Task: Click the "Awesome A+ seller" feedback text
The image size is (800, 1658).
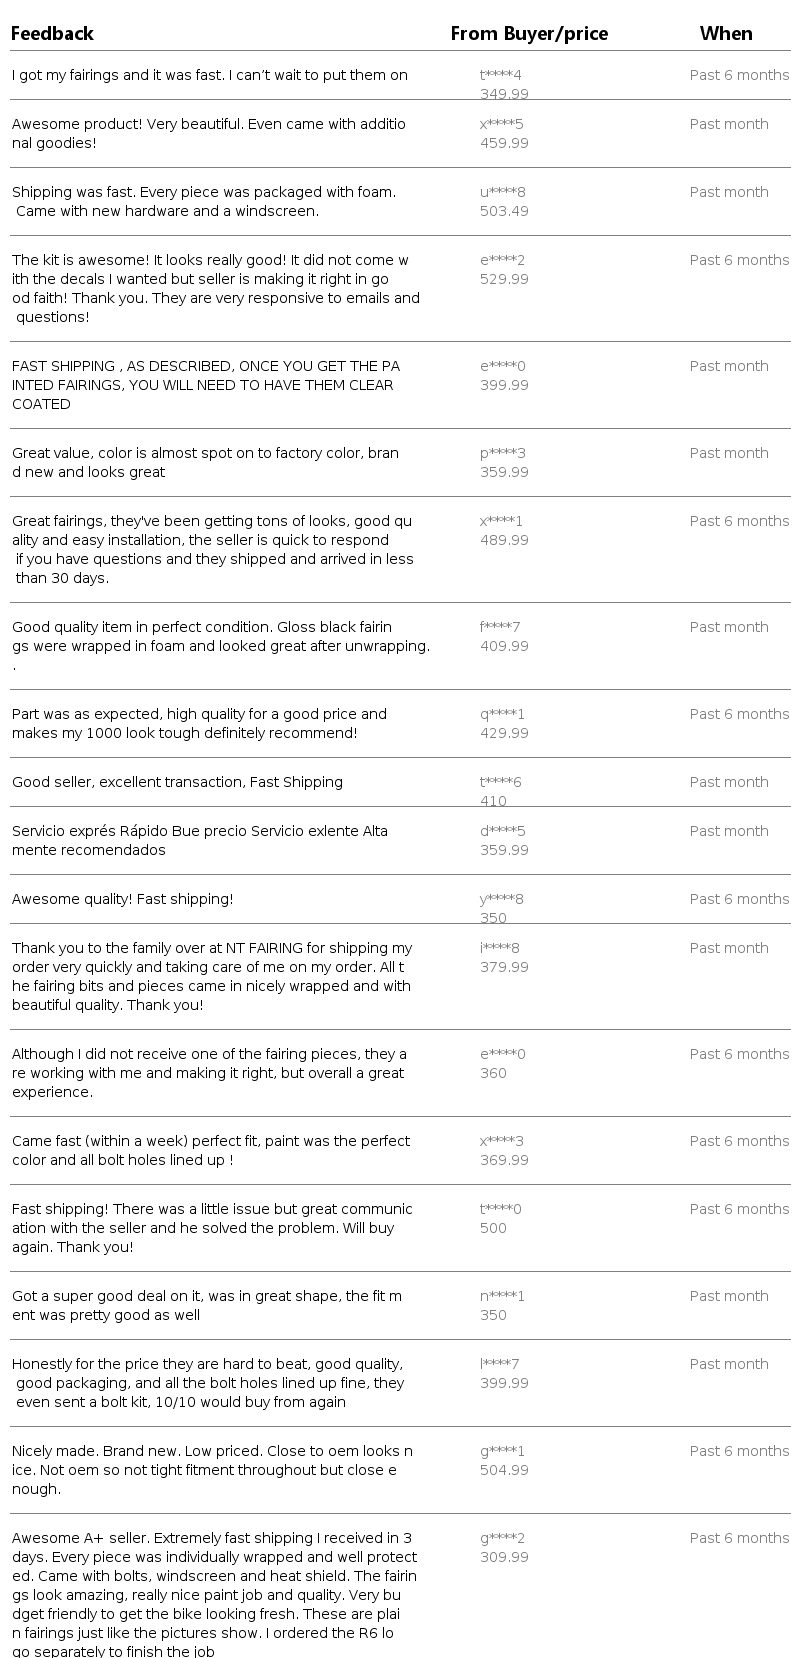Action: pos(214,1595)
